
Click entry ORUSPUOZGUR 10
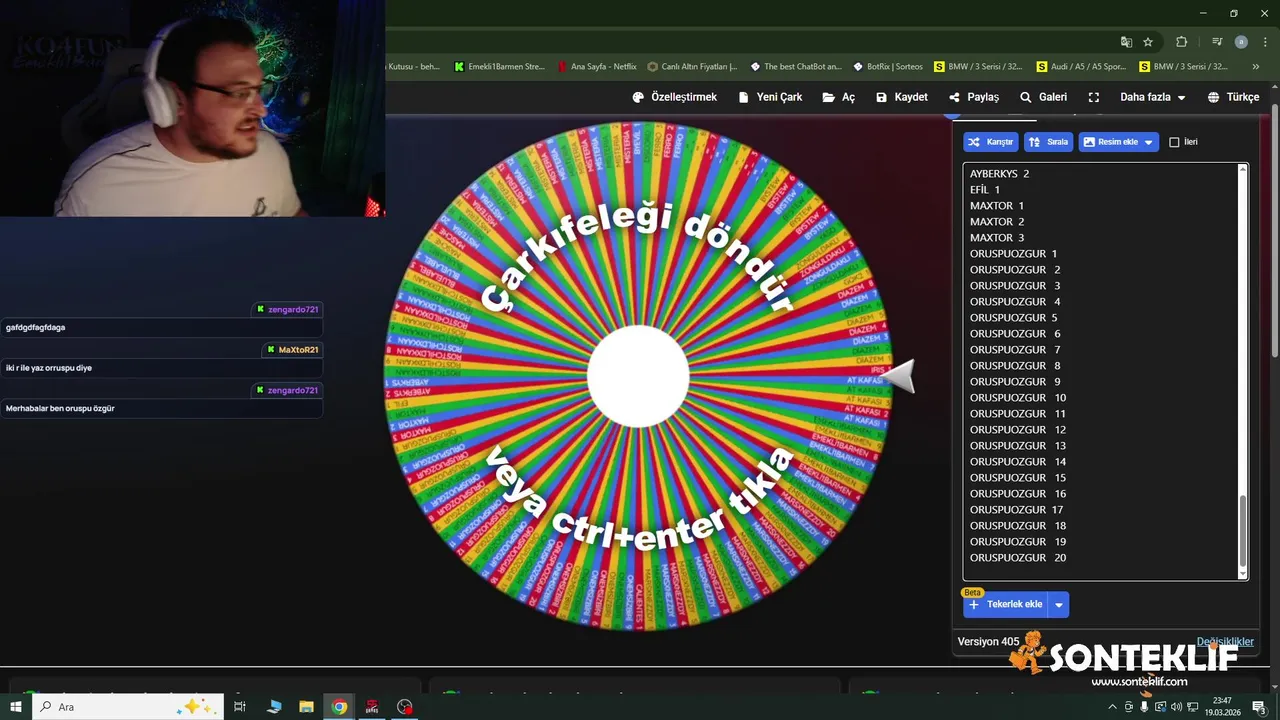[x=1018, y=397]
